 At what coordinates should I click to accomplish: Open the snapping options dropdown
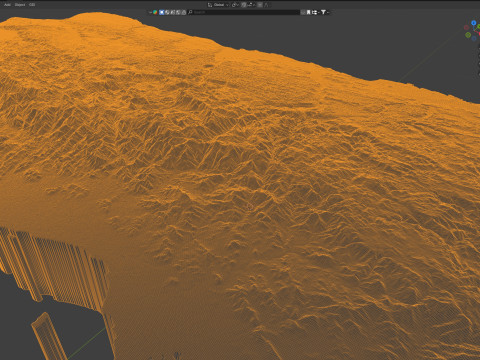pos(250,5)
